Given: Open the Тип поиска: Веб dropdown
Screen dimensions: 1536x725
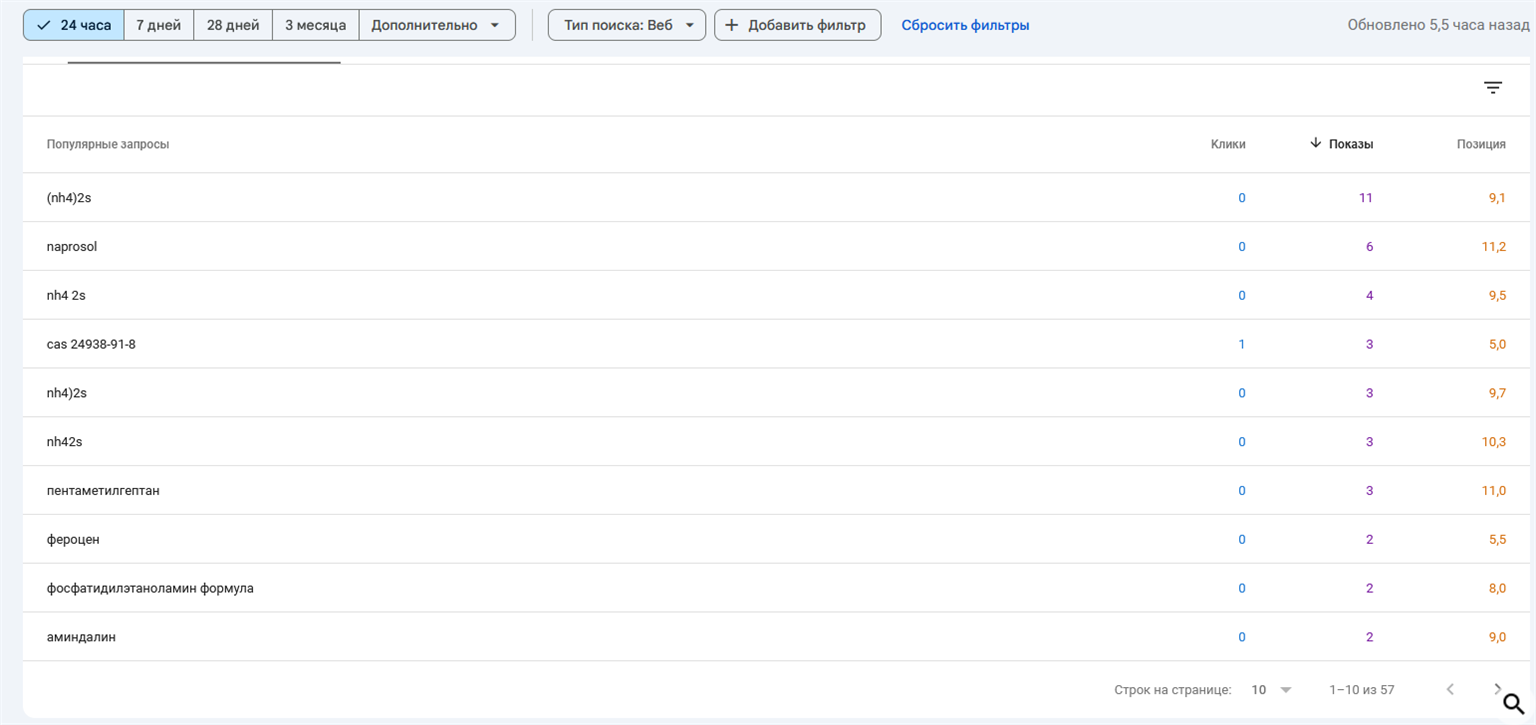Looking at the screenshot, I should pos(627,25).
